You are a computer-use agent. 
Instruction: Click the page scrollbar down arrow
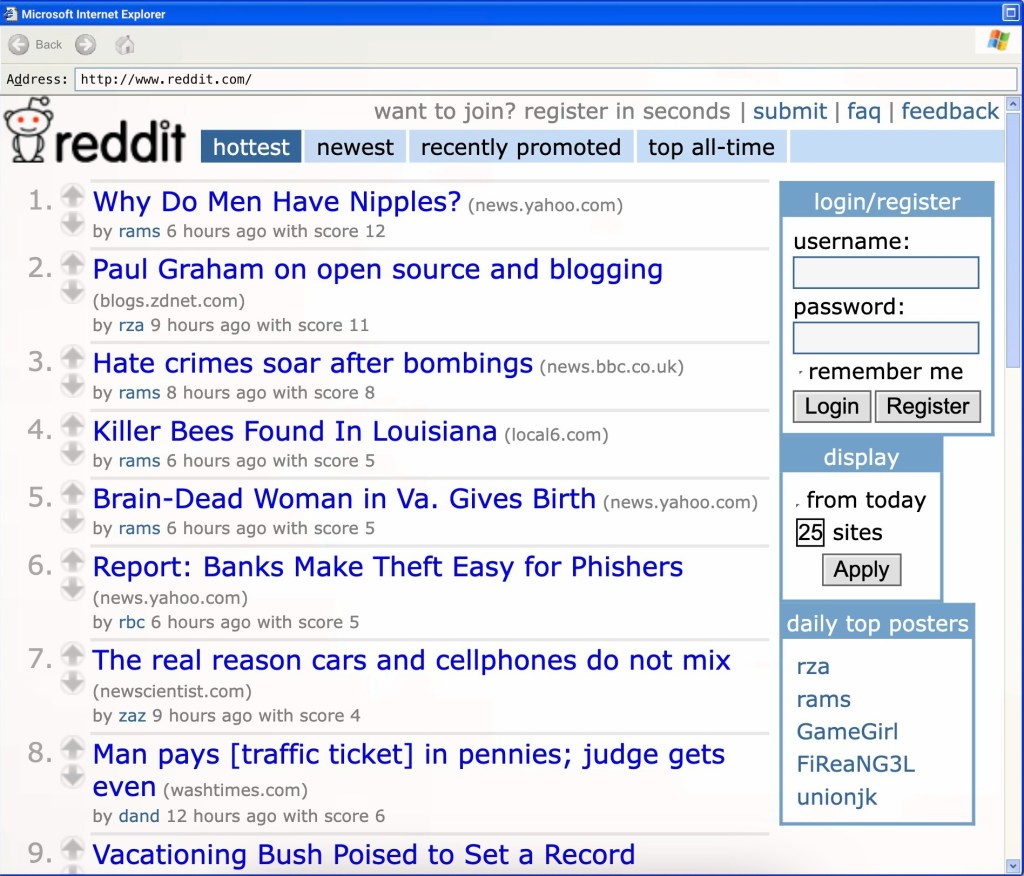tap(1013, 866)
